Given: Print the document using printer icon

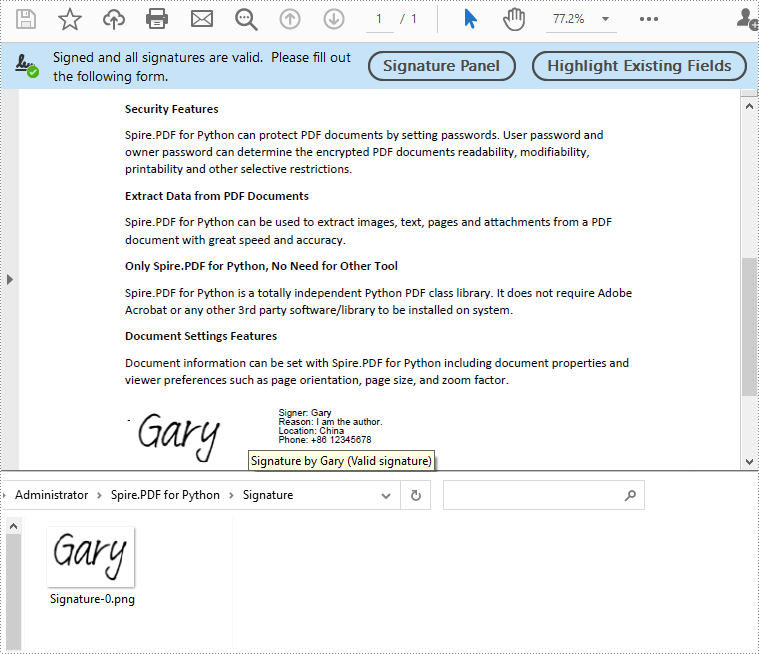Looking at the screenshot, I should 157,19.
